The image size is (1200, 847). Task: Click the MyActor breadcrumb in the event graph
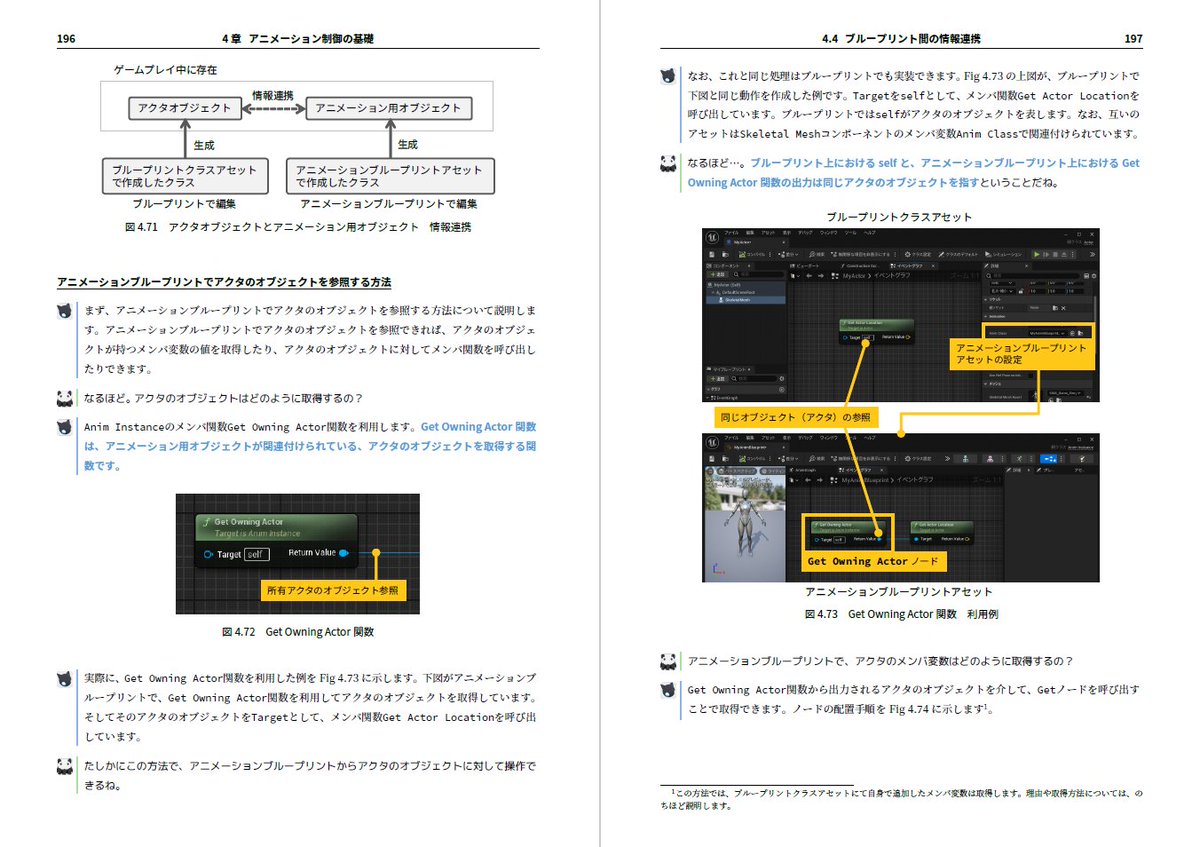(x=853, y=275)
